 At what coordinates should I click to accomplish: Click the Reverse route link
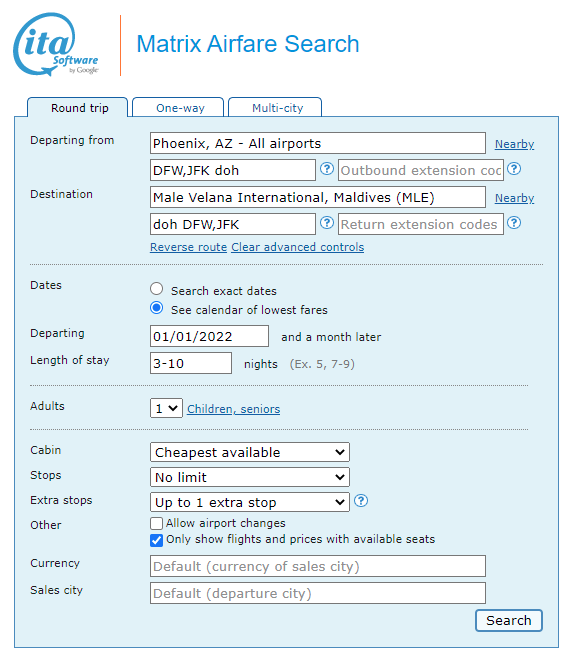coord(188,247)
